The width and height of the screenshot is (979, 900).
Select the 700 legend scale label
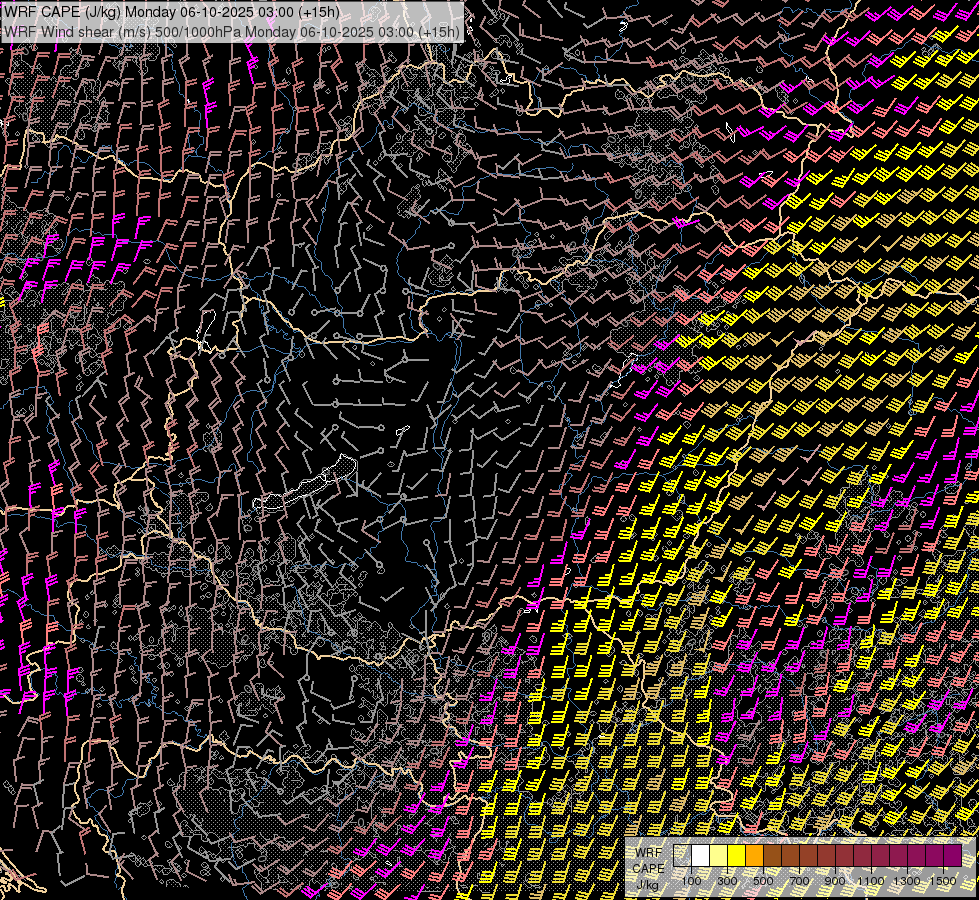(x=799, y=881)
